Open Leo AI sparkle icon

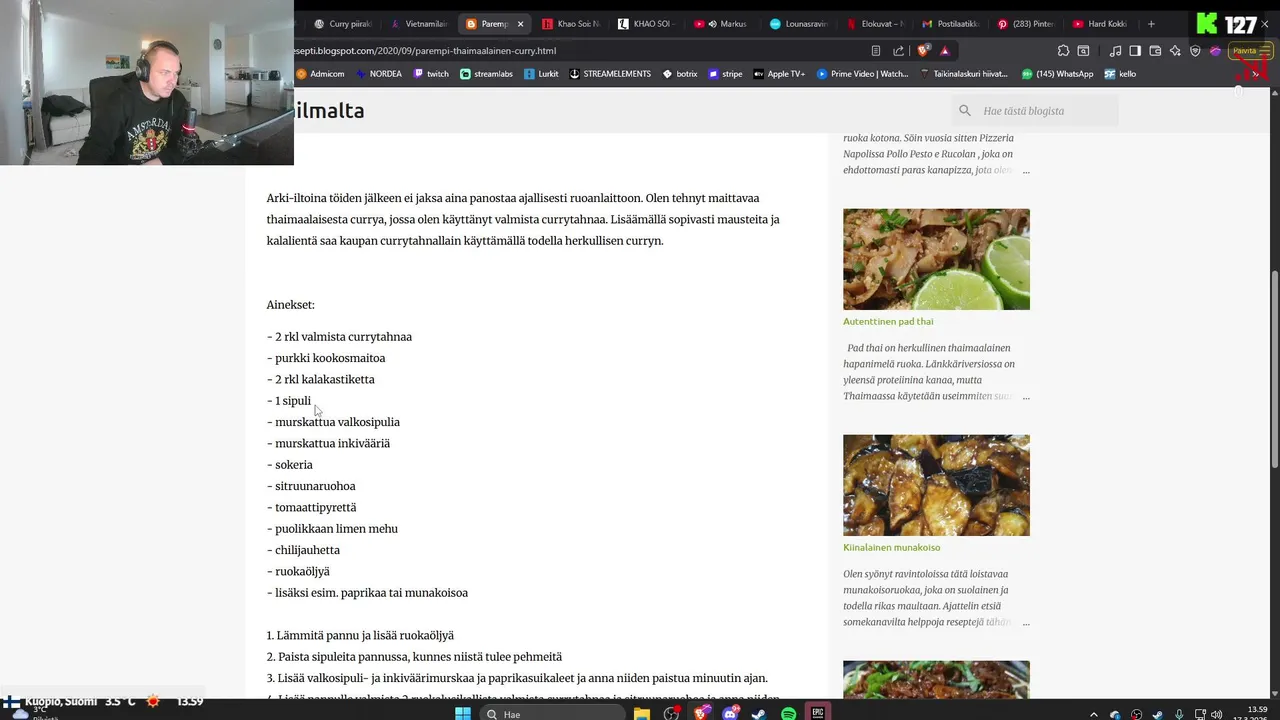pos(1175,51)
